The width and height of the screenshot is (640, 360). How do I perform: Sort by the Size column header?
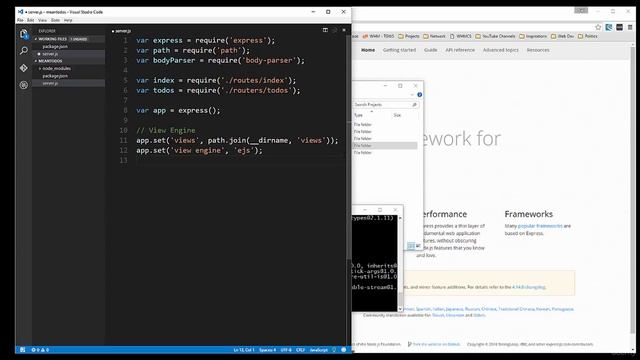click(397, 116)
